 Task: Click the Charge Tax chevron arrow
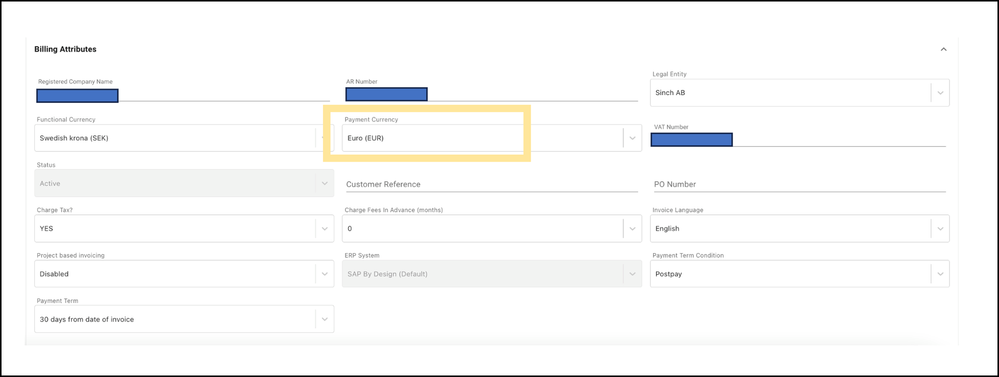324,229
